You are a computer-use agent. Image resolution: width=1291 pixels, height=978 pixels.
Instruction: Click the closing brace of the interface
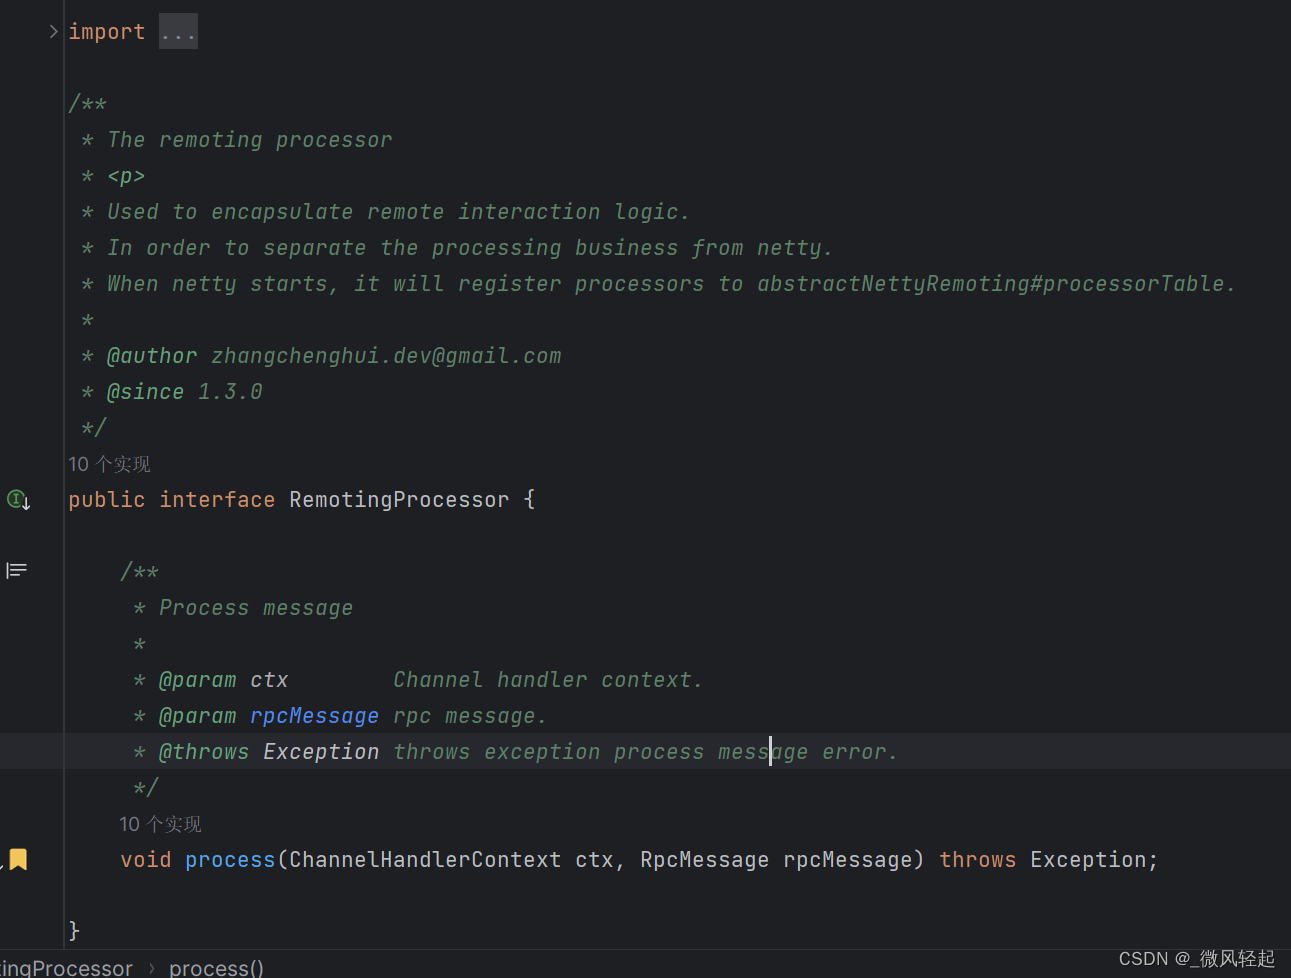[x=74, y=931]
